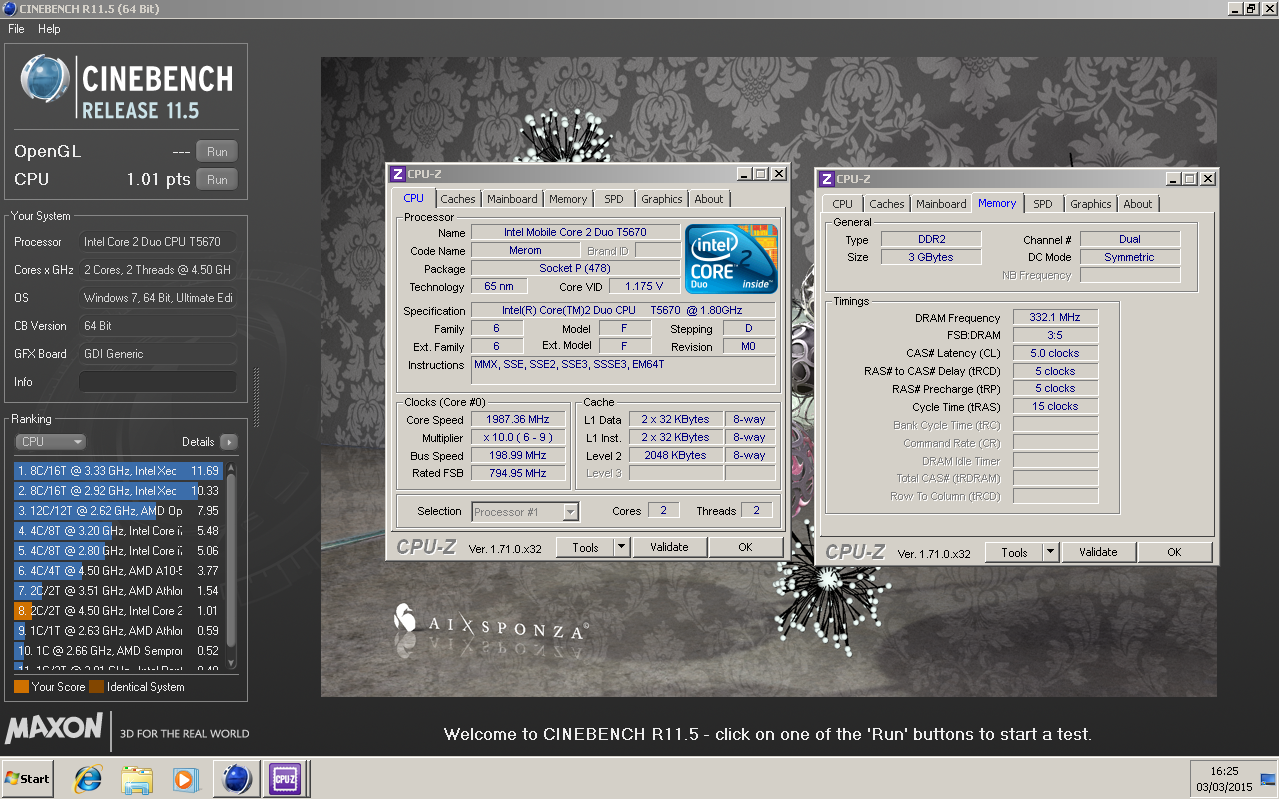Select ranking entry 1C @ 2.66 GHz Sempron

[118, 651]
